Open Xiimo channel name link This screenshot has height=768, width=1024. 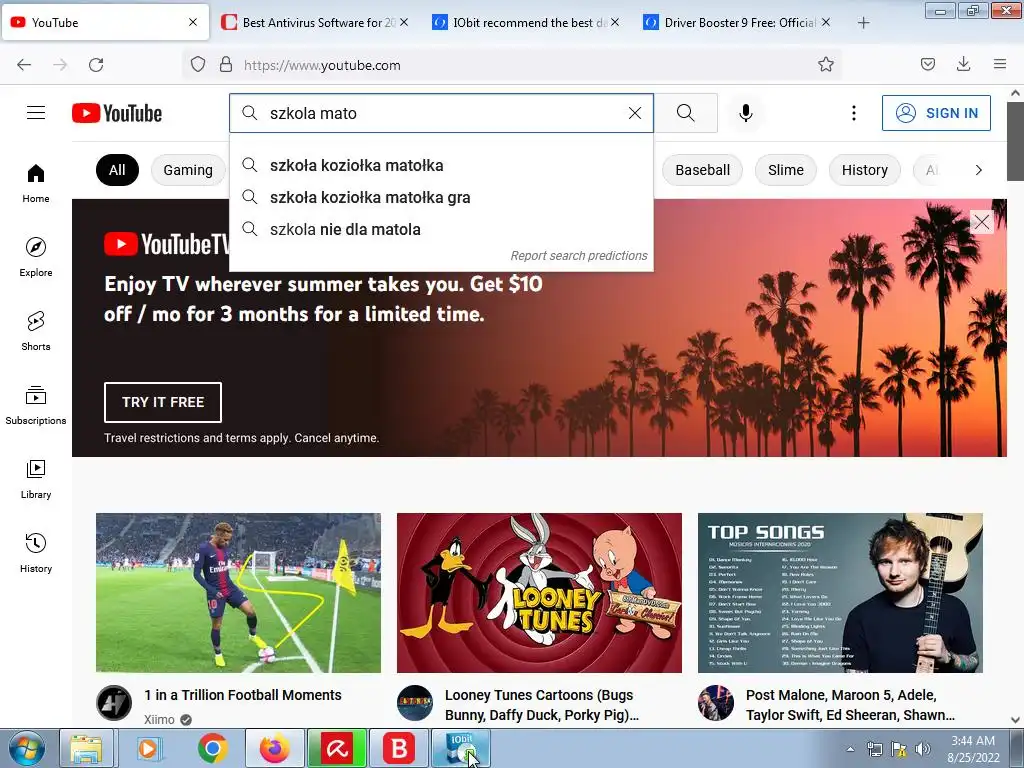click(159, 719)
